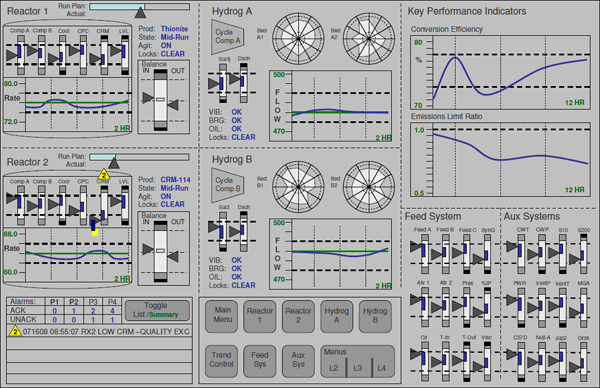Open the Cycle Comp B compressor symbol
The width and height of the screenshot is (600, 388).
228,185
